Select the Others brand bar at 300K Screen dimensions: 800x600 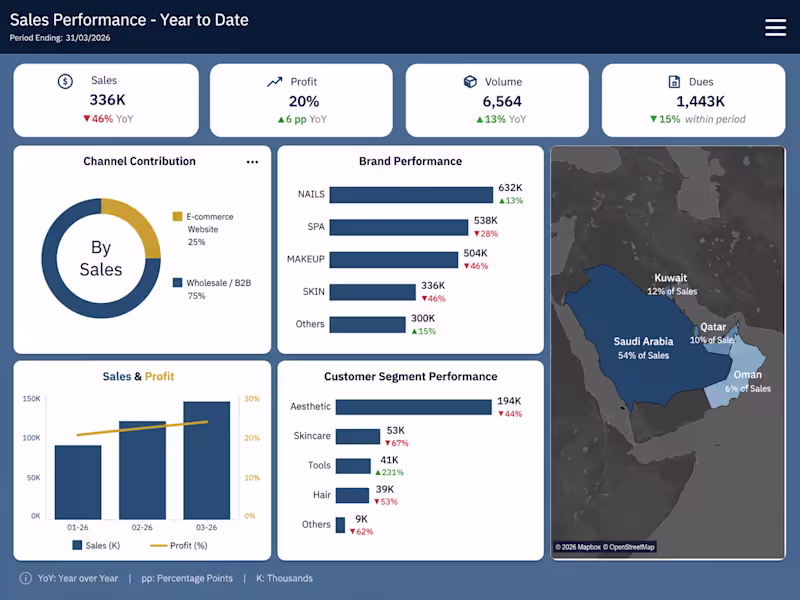367,325
